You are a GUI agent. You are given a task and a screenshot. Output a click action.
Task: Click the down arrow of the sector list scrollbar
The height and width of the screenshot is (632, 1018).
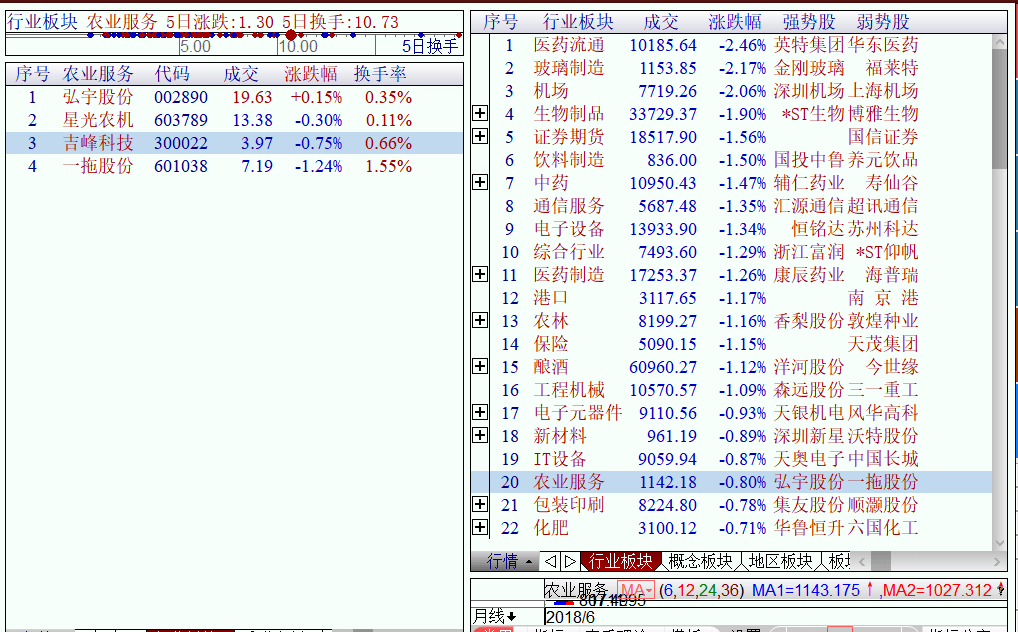[x=1000, y=543]
